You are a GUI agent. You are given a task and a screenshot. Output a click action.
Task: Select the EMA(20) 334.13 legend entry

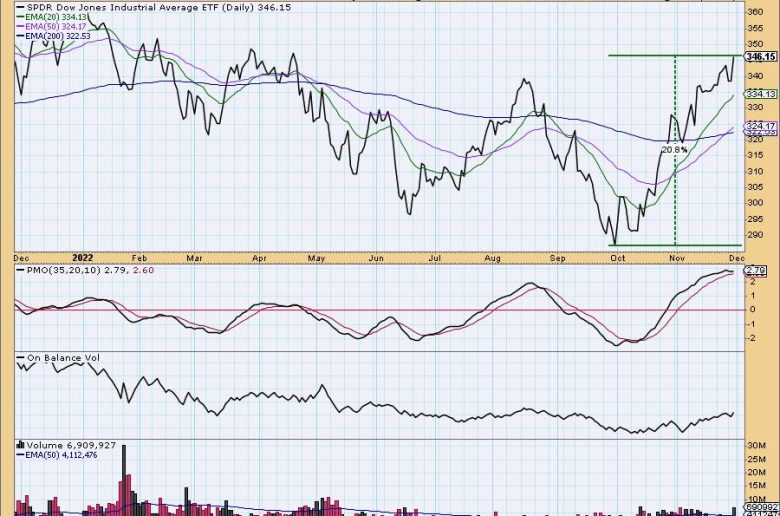tap(55, 17)
